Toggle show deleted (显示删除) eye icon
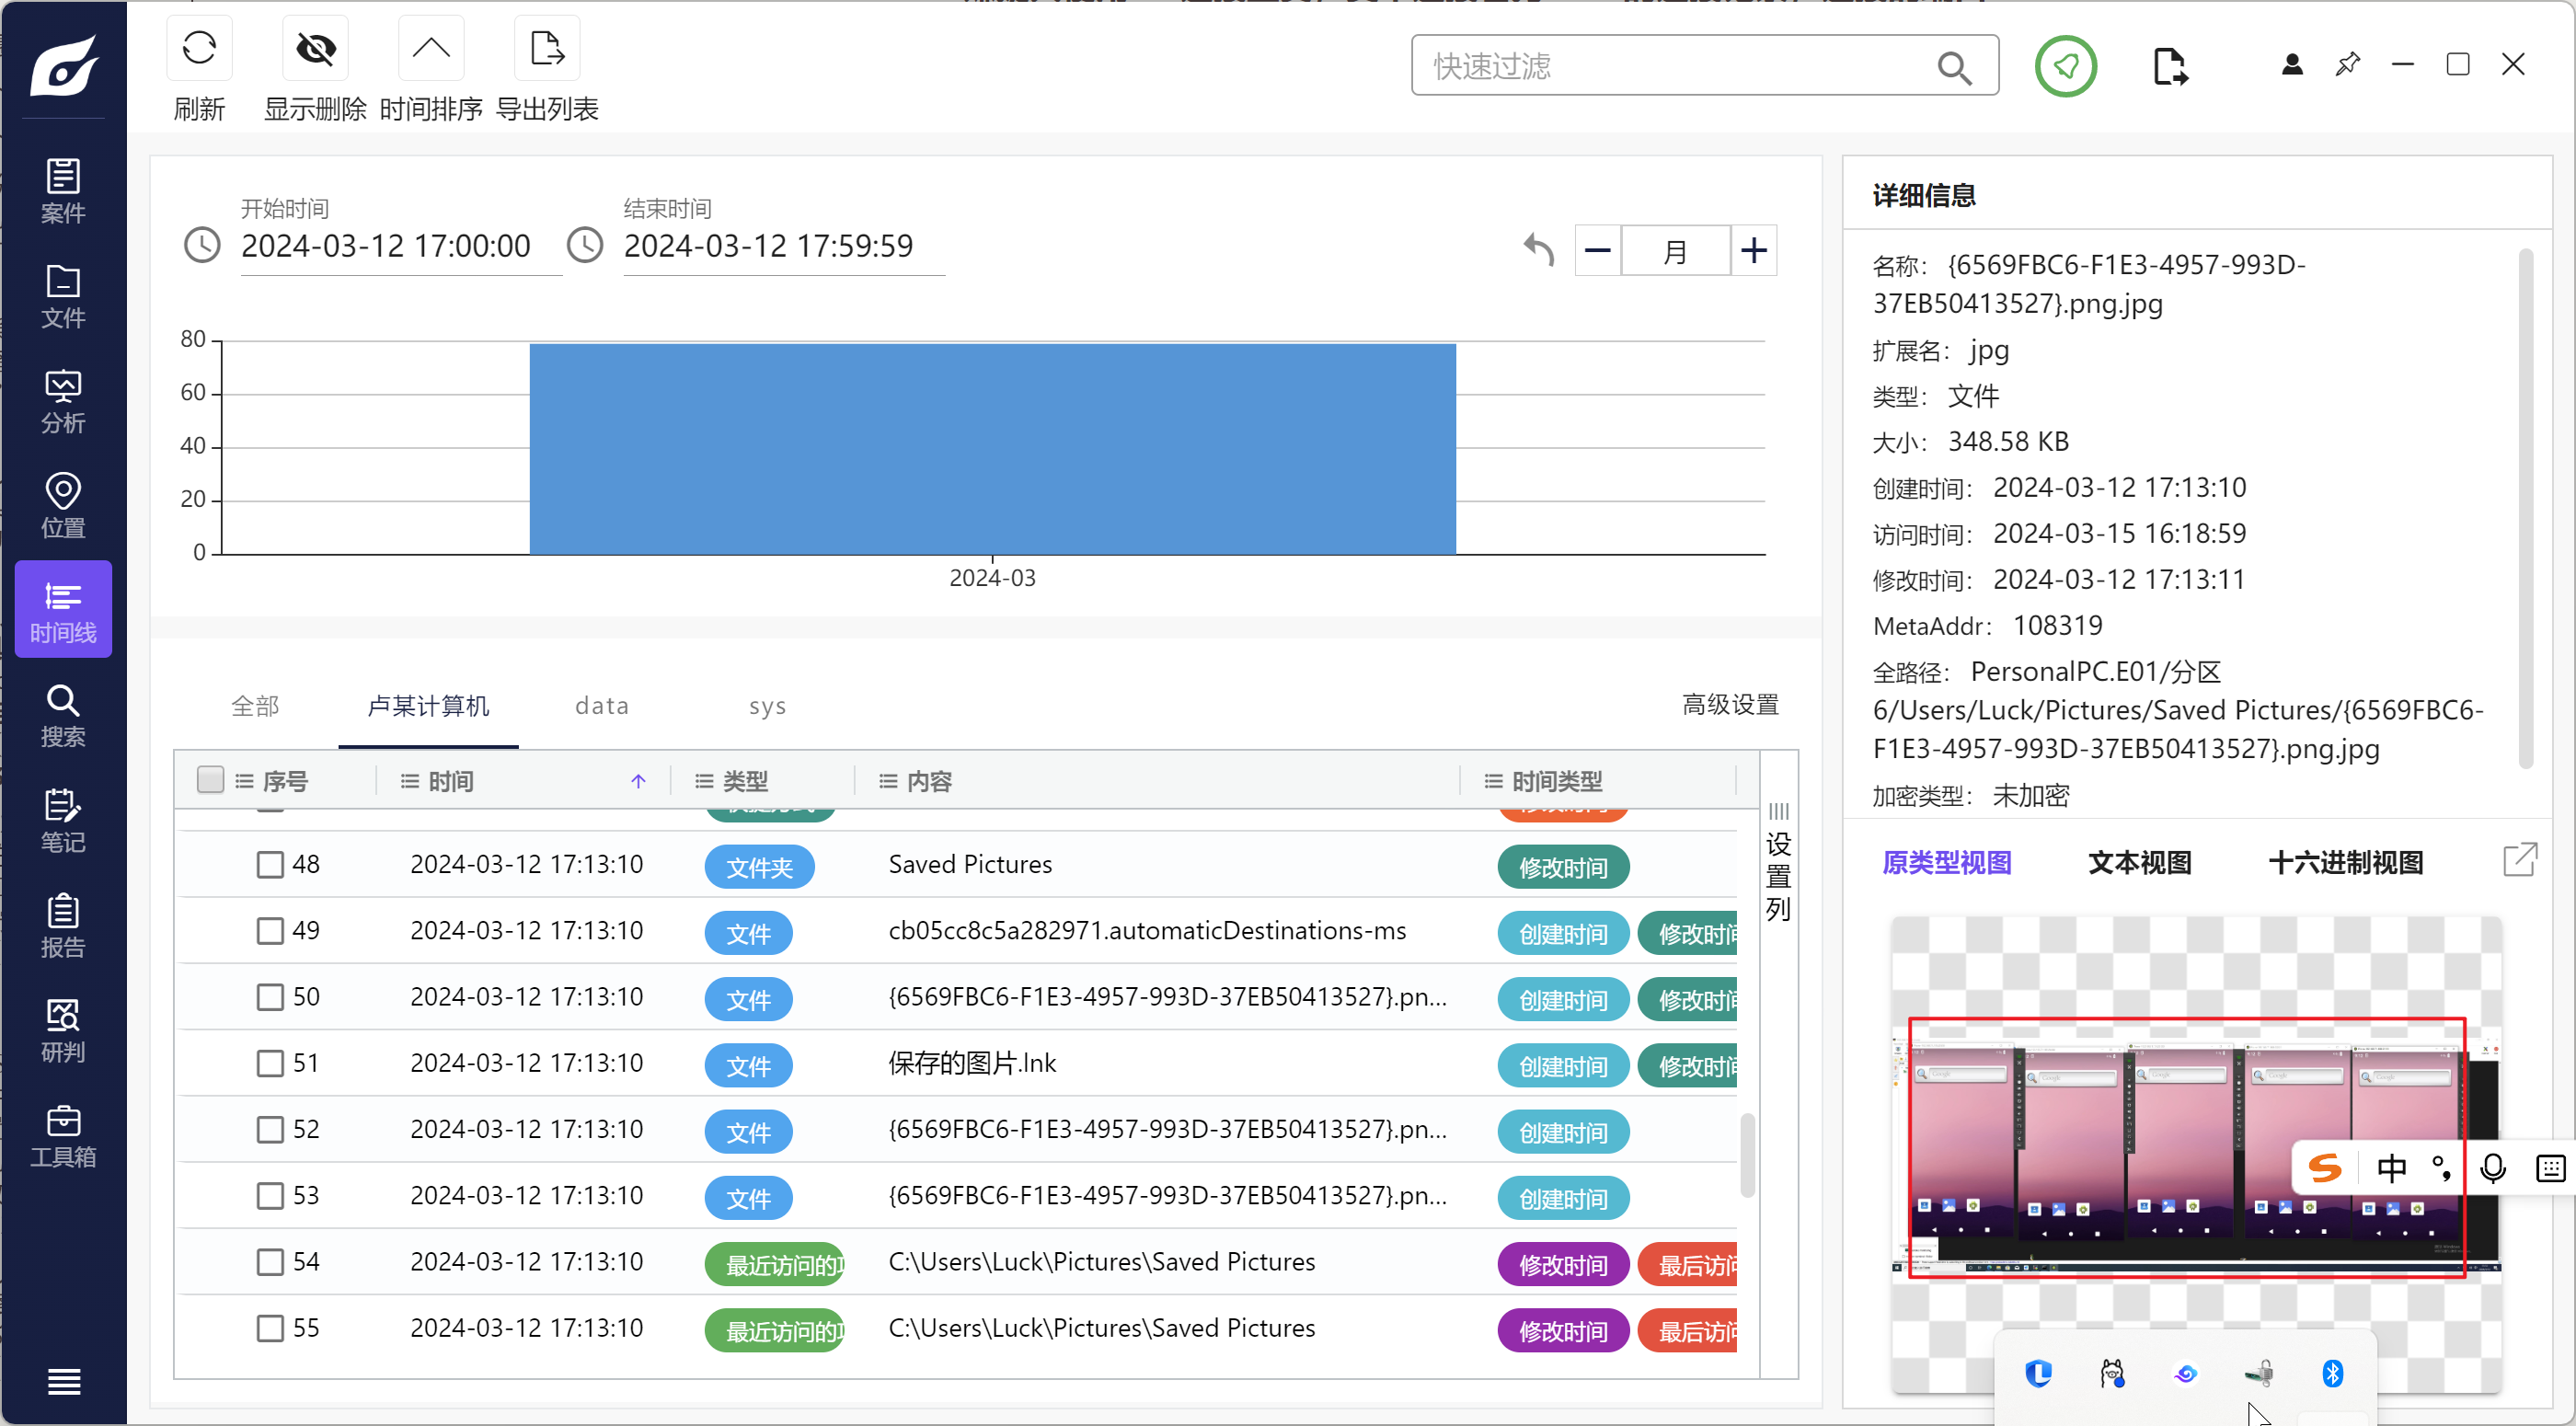This screenshot has height=1426, width=2576. tap(315, 48)
